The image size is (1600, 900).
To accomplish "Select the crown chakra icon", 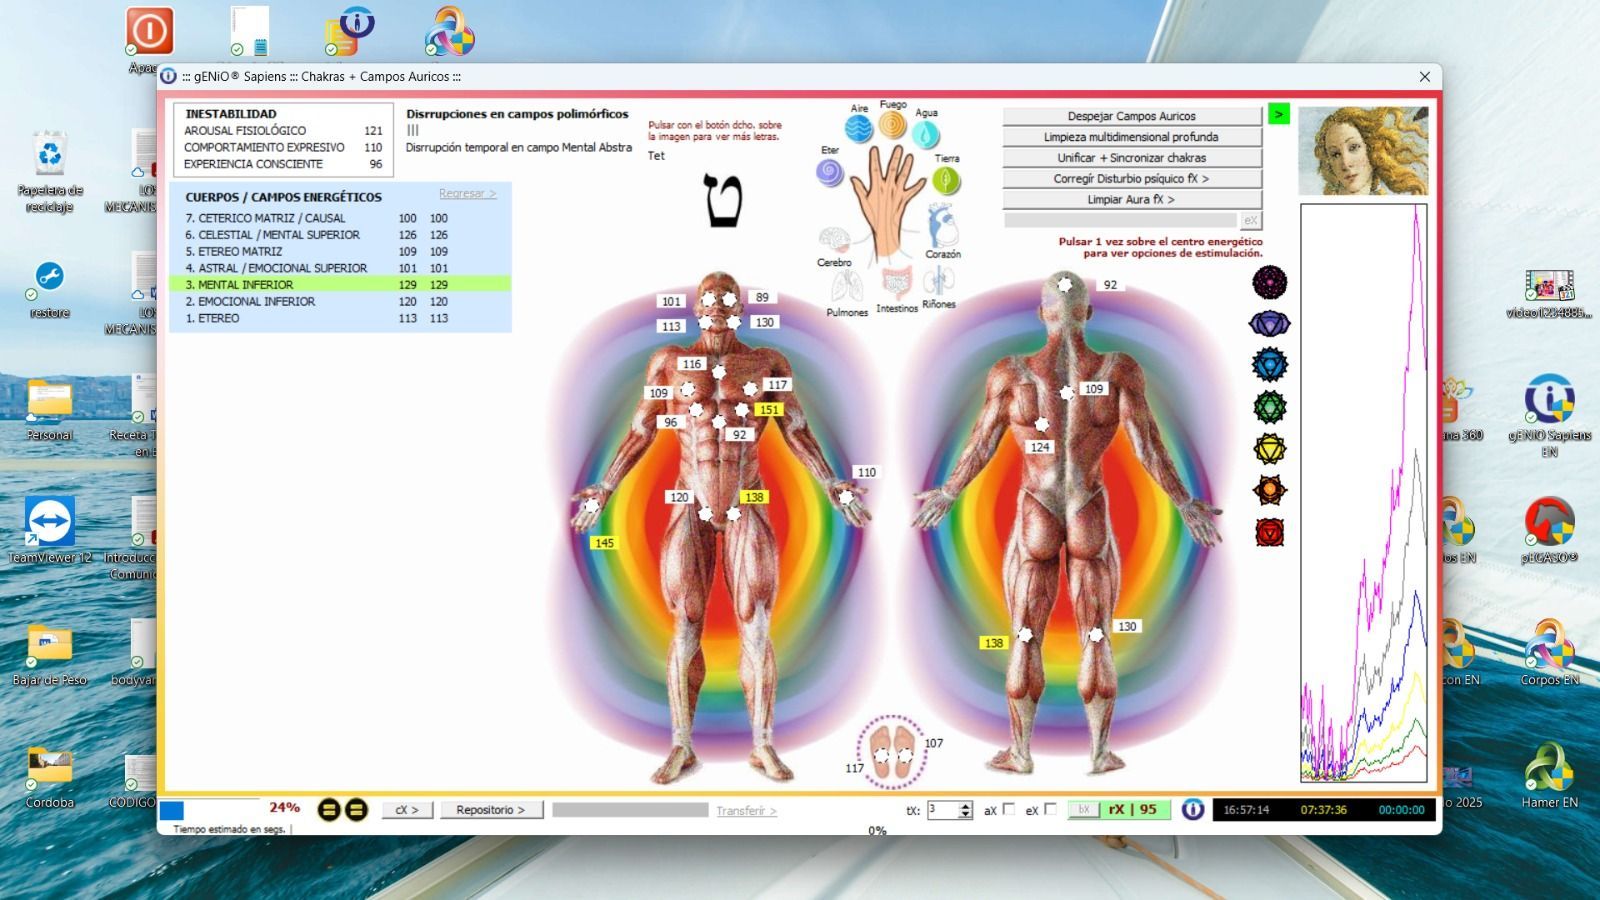I will pyautogui.click(x=1270, y=282).
